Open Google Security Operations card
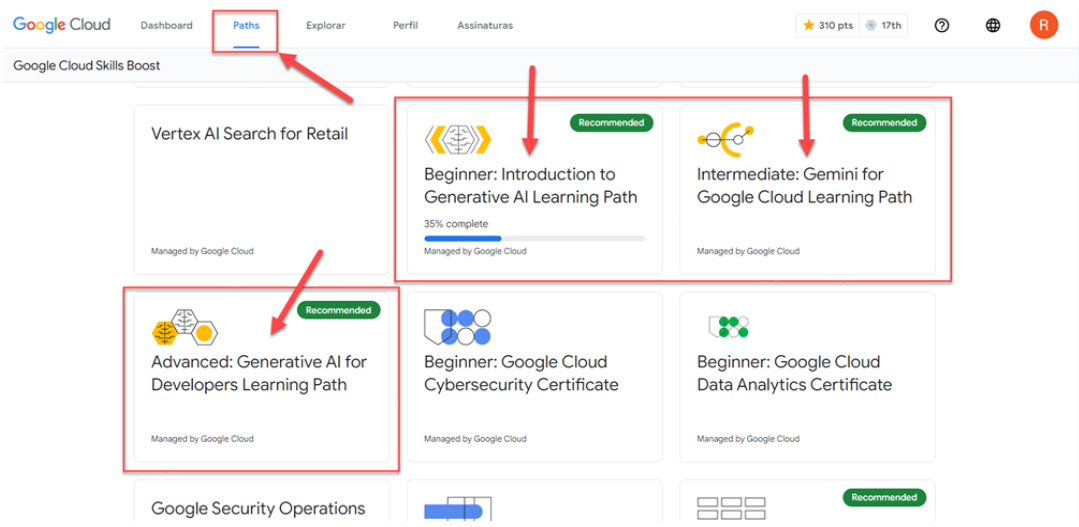Image resolution: width=1079 pixels, height=527 pixels. [258, 509]
